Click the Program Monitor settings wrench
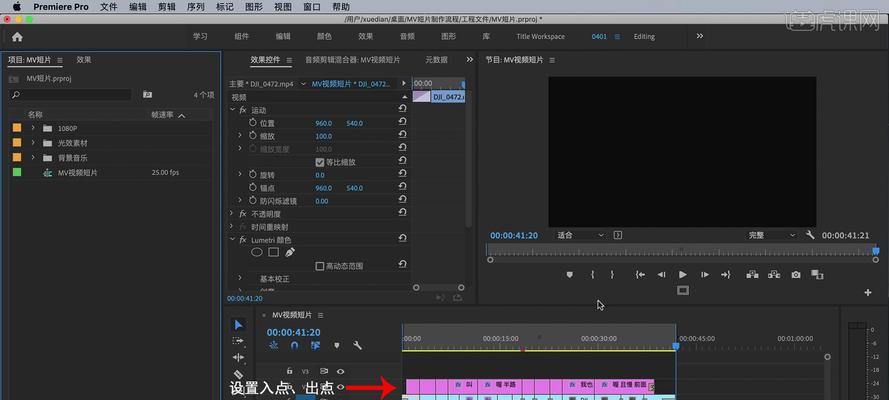The image size is (889, 400). click(810, 235)
